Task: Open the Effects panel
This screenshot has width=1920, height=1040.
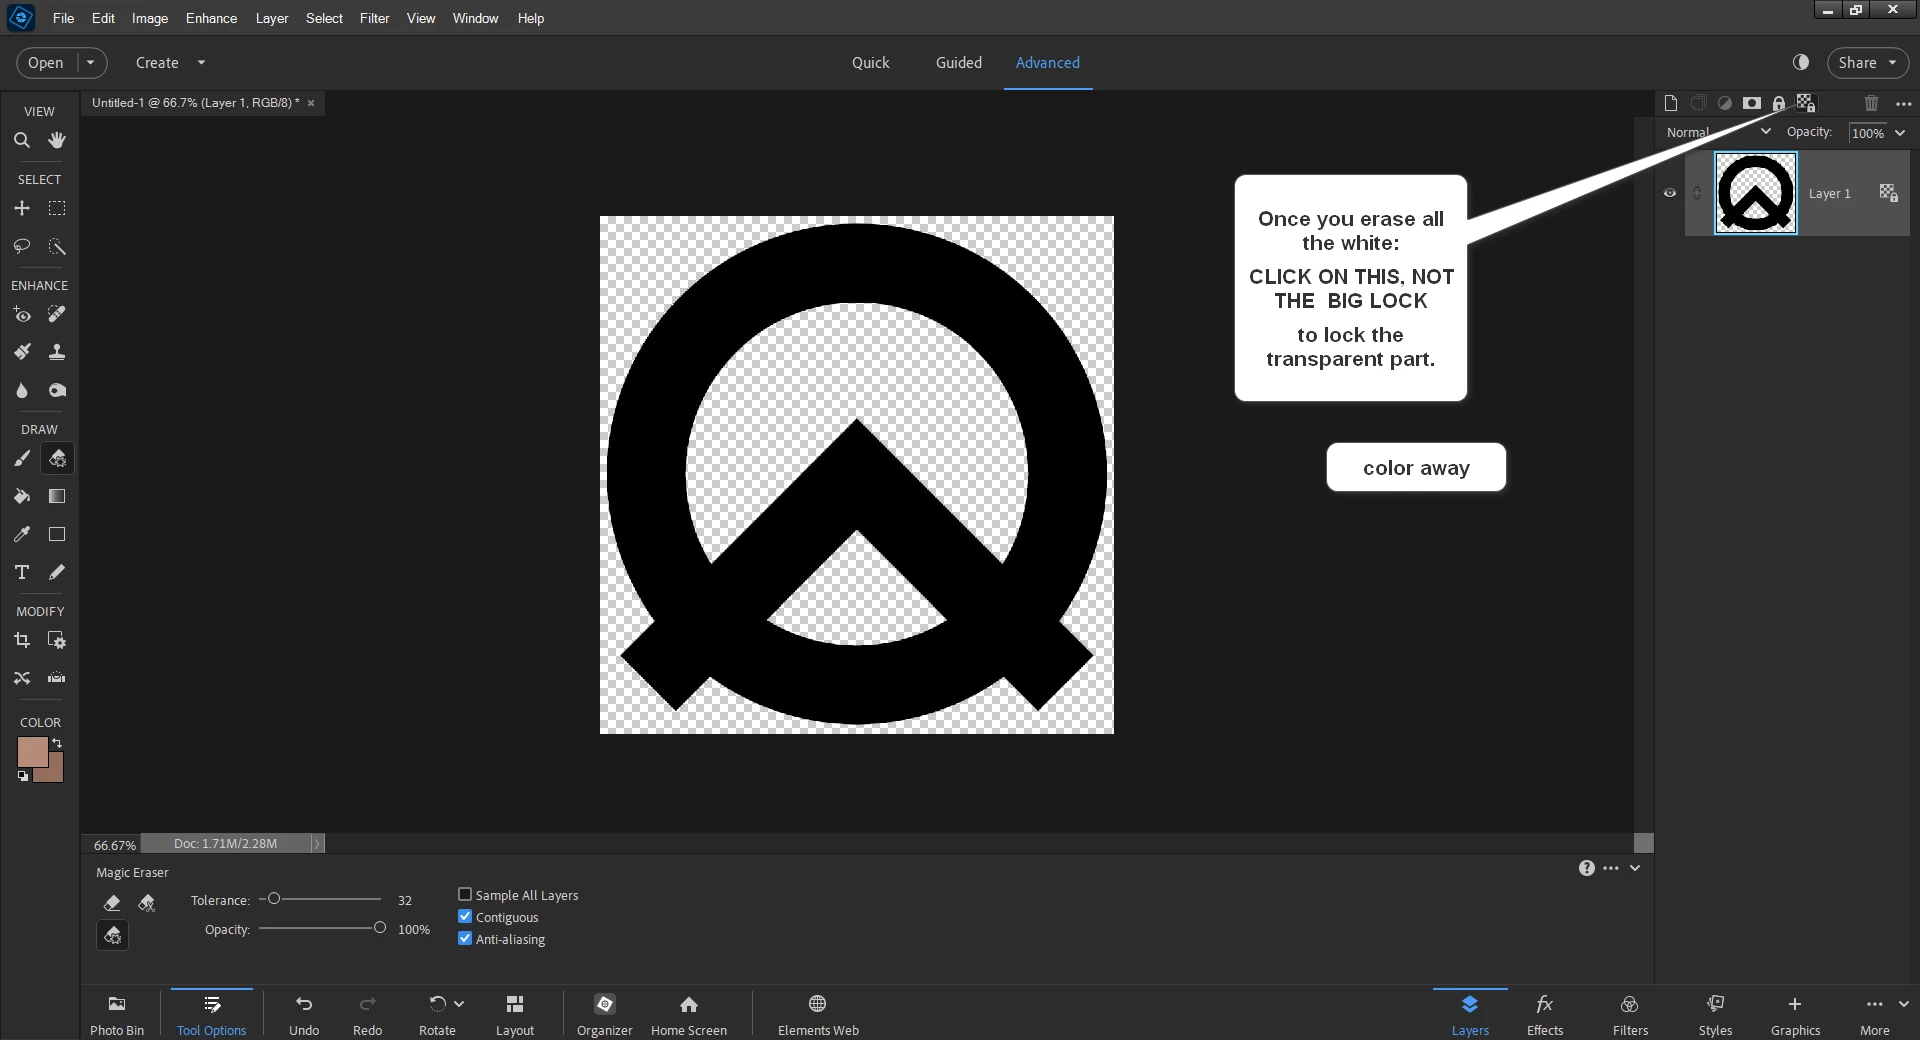Action: tap(1544, 1014)
